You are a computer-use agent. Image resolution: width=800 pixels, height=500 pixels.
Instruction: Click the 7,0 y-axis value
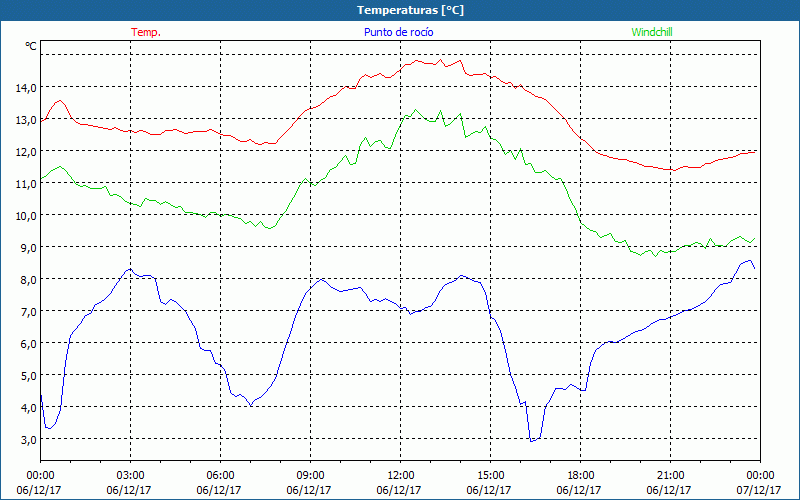(x=29, y=312)
